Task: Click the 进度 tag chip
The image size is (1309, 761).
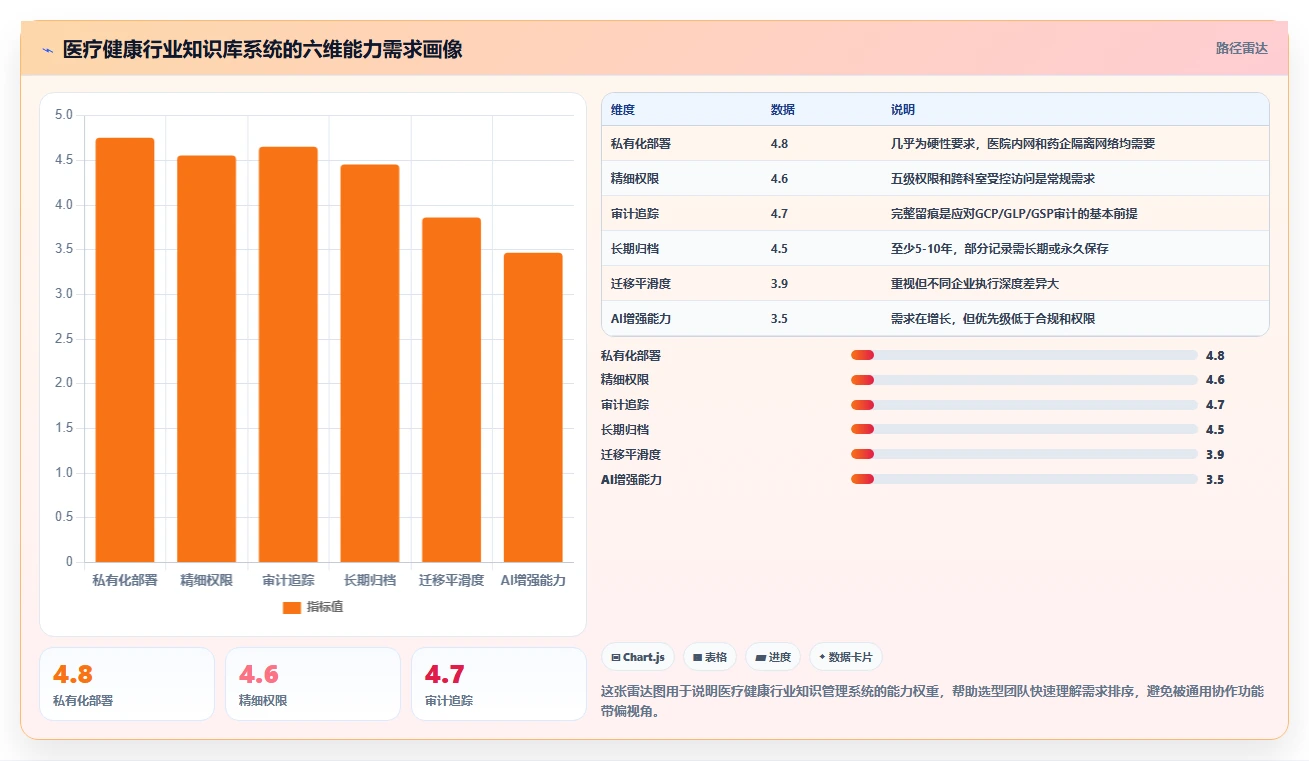Action: coord(773,657)
